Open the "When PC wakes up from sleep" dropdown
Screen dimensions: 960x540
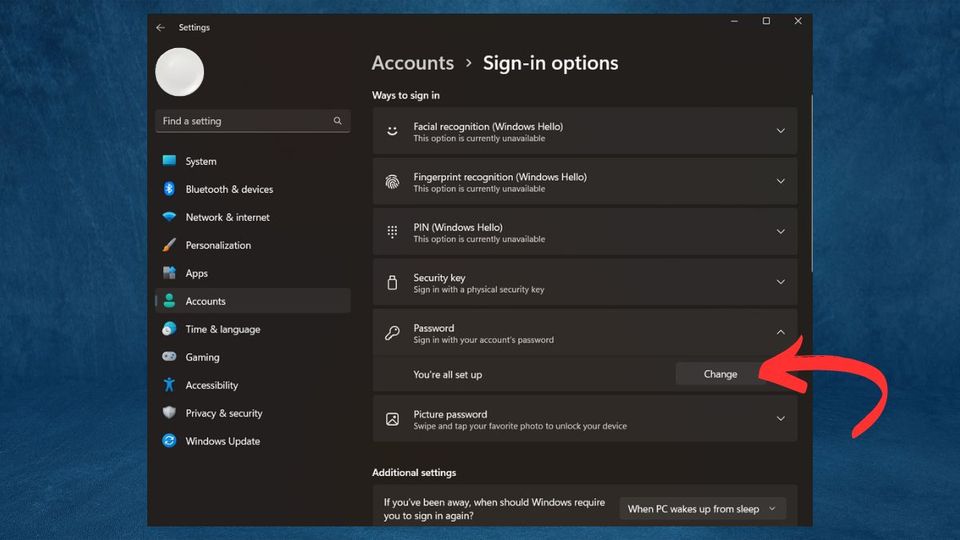[x=702, y=509]
